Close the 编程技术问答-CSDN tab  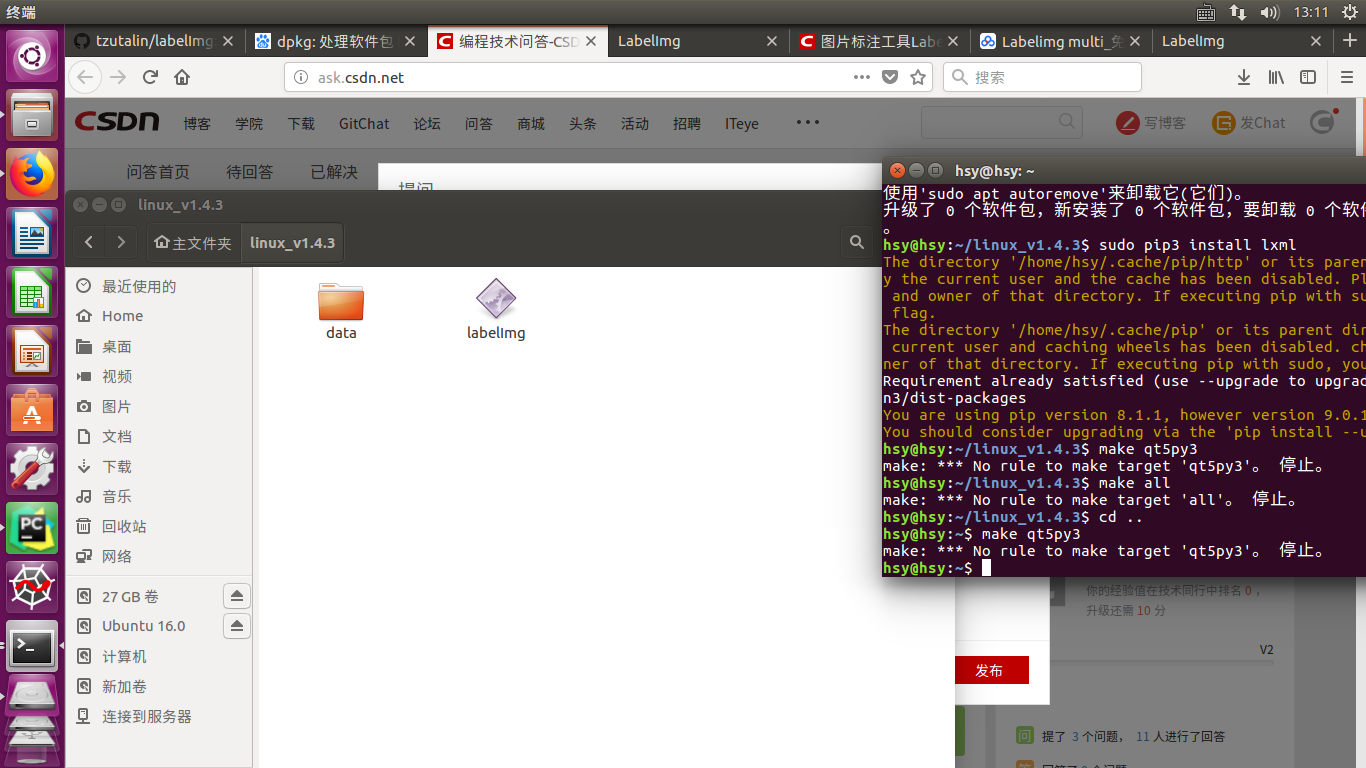click(x=591, y=41)
